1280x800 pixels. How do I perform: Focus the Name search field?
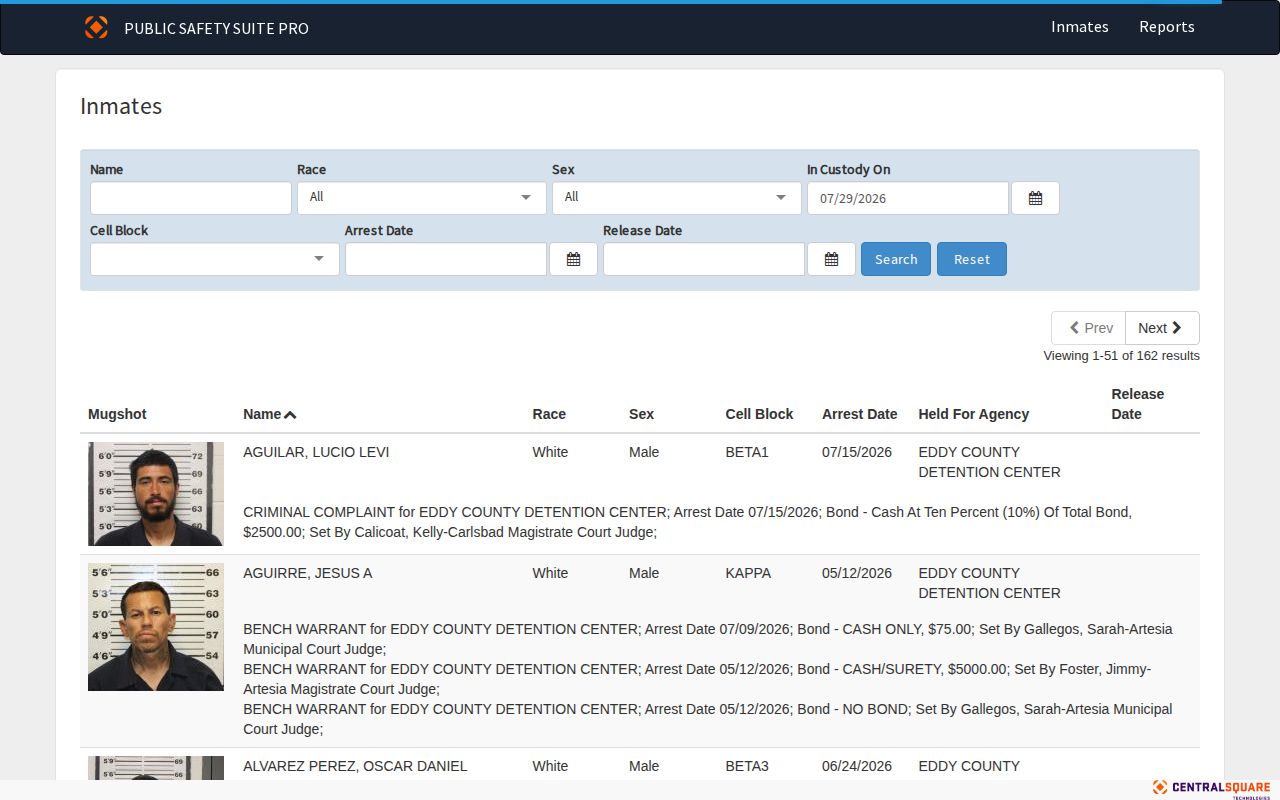tap(190, 198)
